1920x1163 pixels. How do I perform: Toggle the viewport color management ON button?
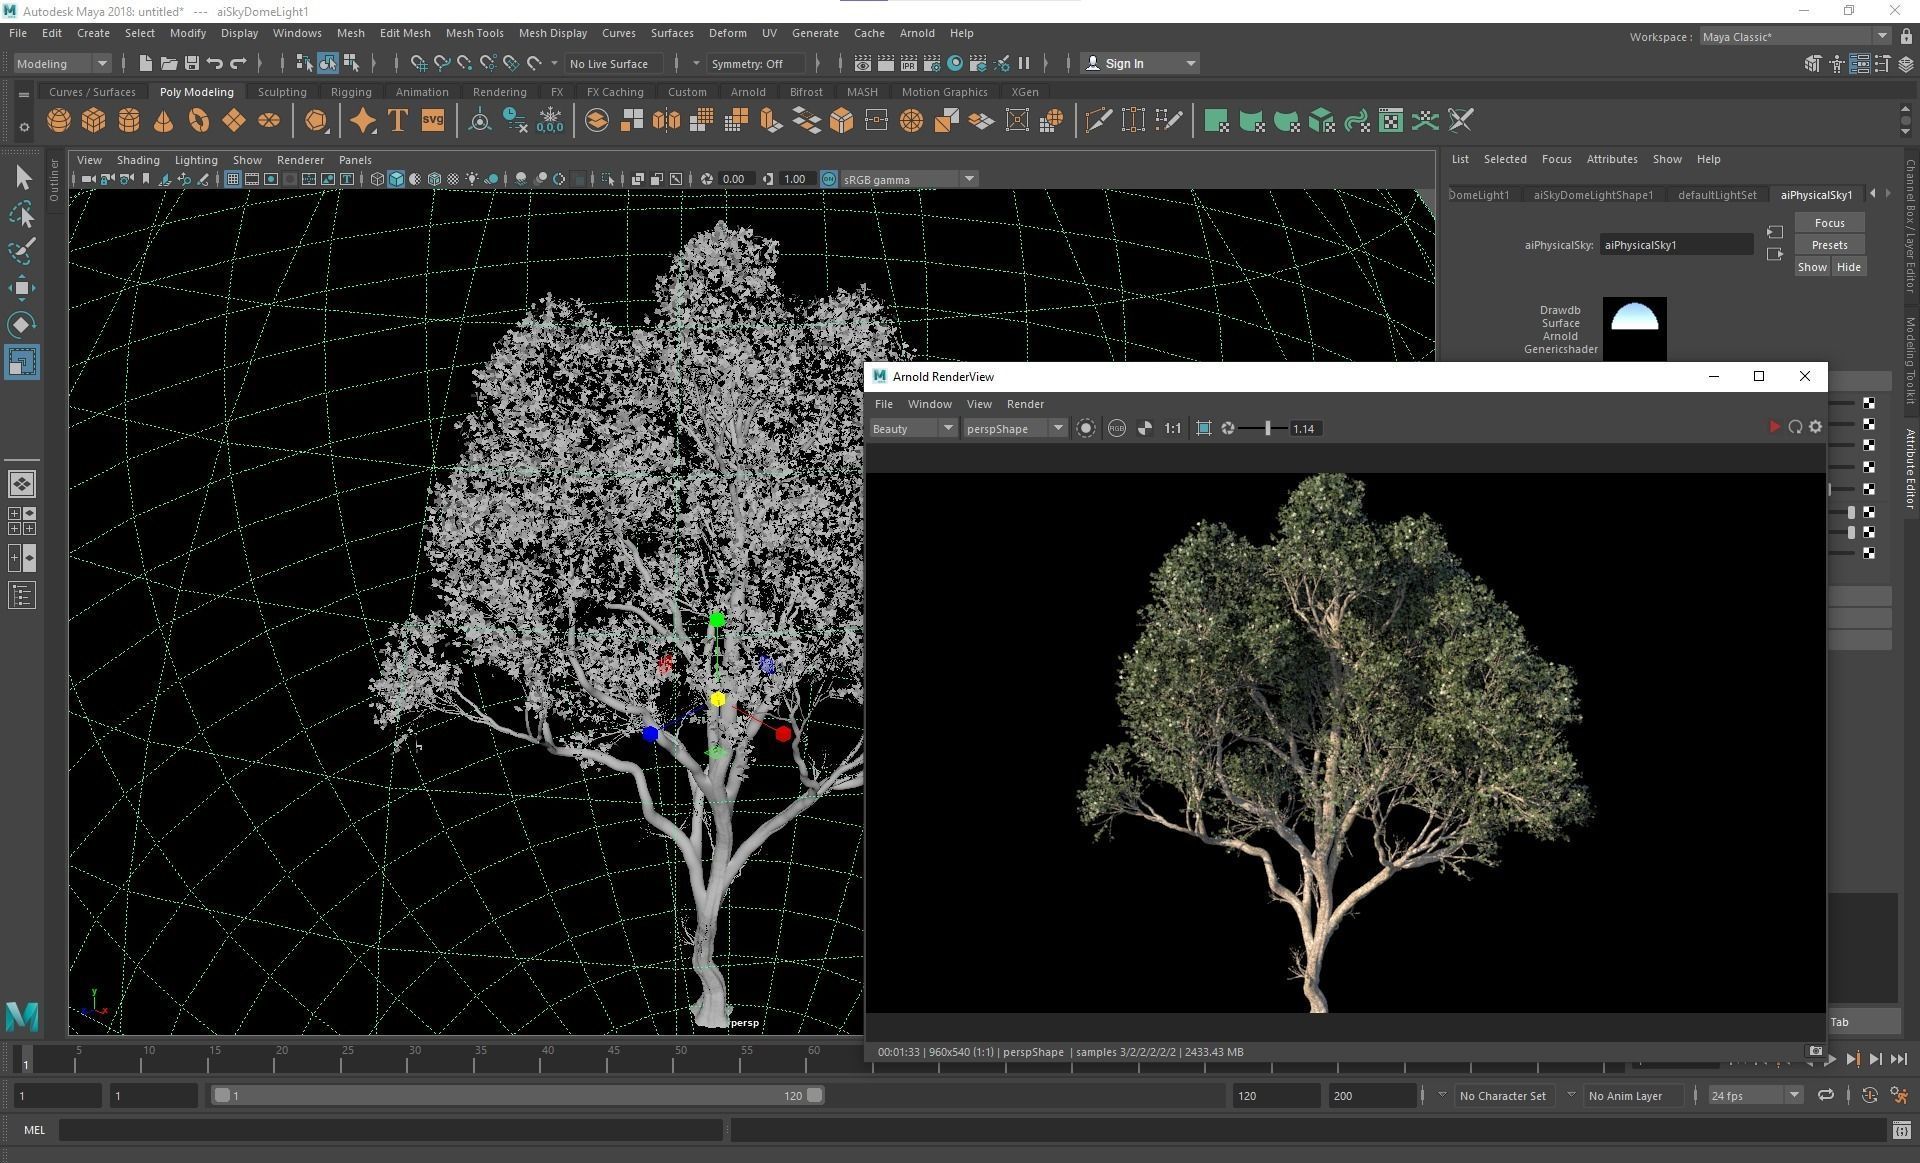click(x=829, y=179)
